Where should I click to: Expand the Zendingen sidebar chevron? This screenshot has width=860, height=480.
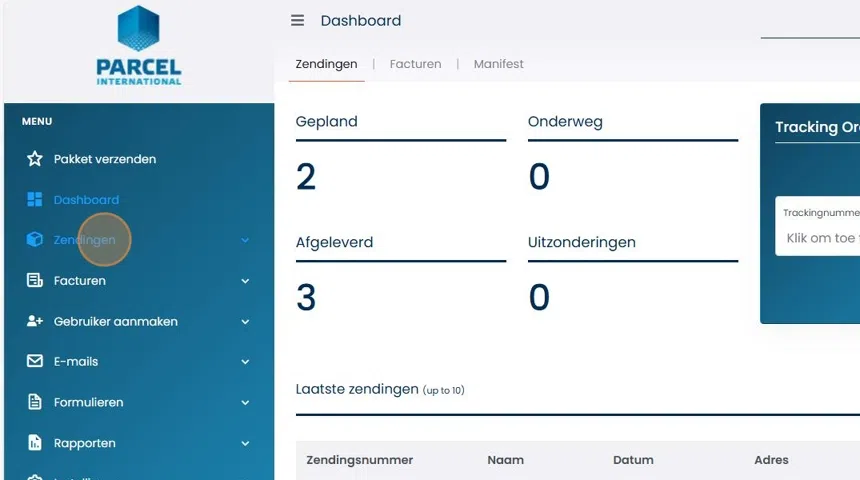(245, 240)
